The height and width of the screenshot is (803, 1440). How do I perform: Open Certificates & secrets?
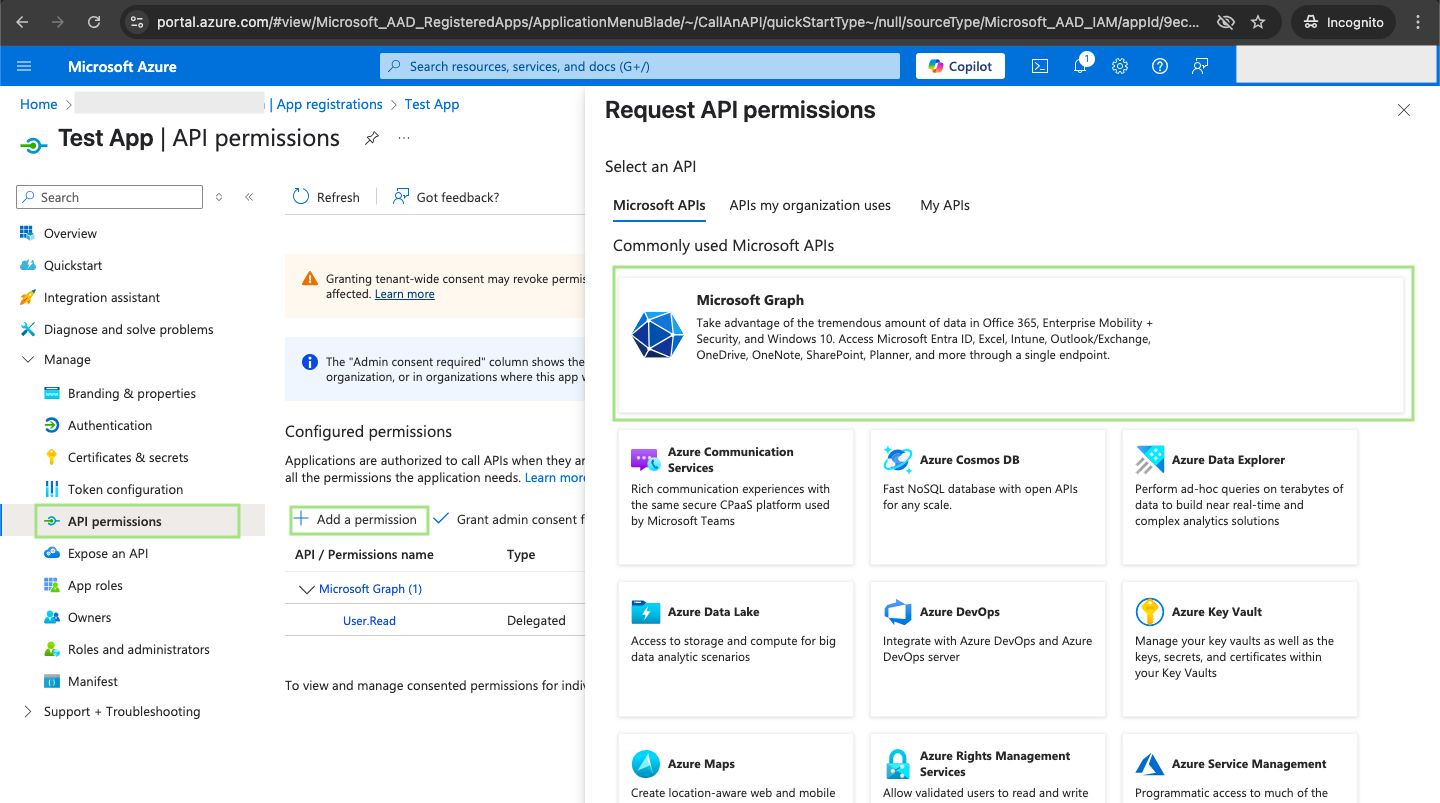pos(128,457)
